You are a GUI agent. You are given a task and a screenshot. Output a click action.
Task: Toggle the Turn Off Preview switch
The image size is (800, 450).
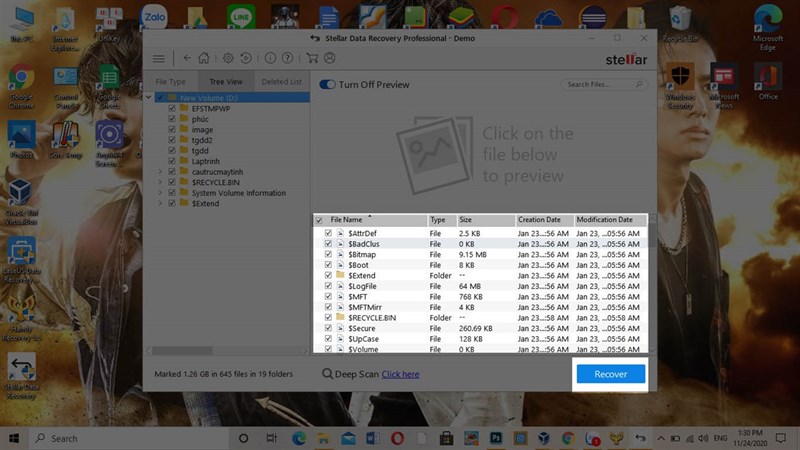tap(327, 85)
